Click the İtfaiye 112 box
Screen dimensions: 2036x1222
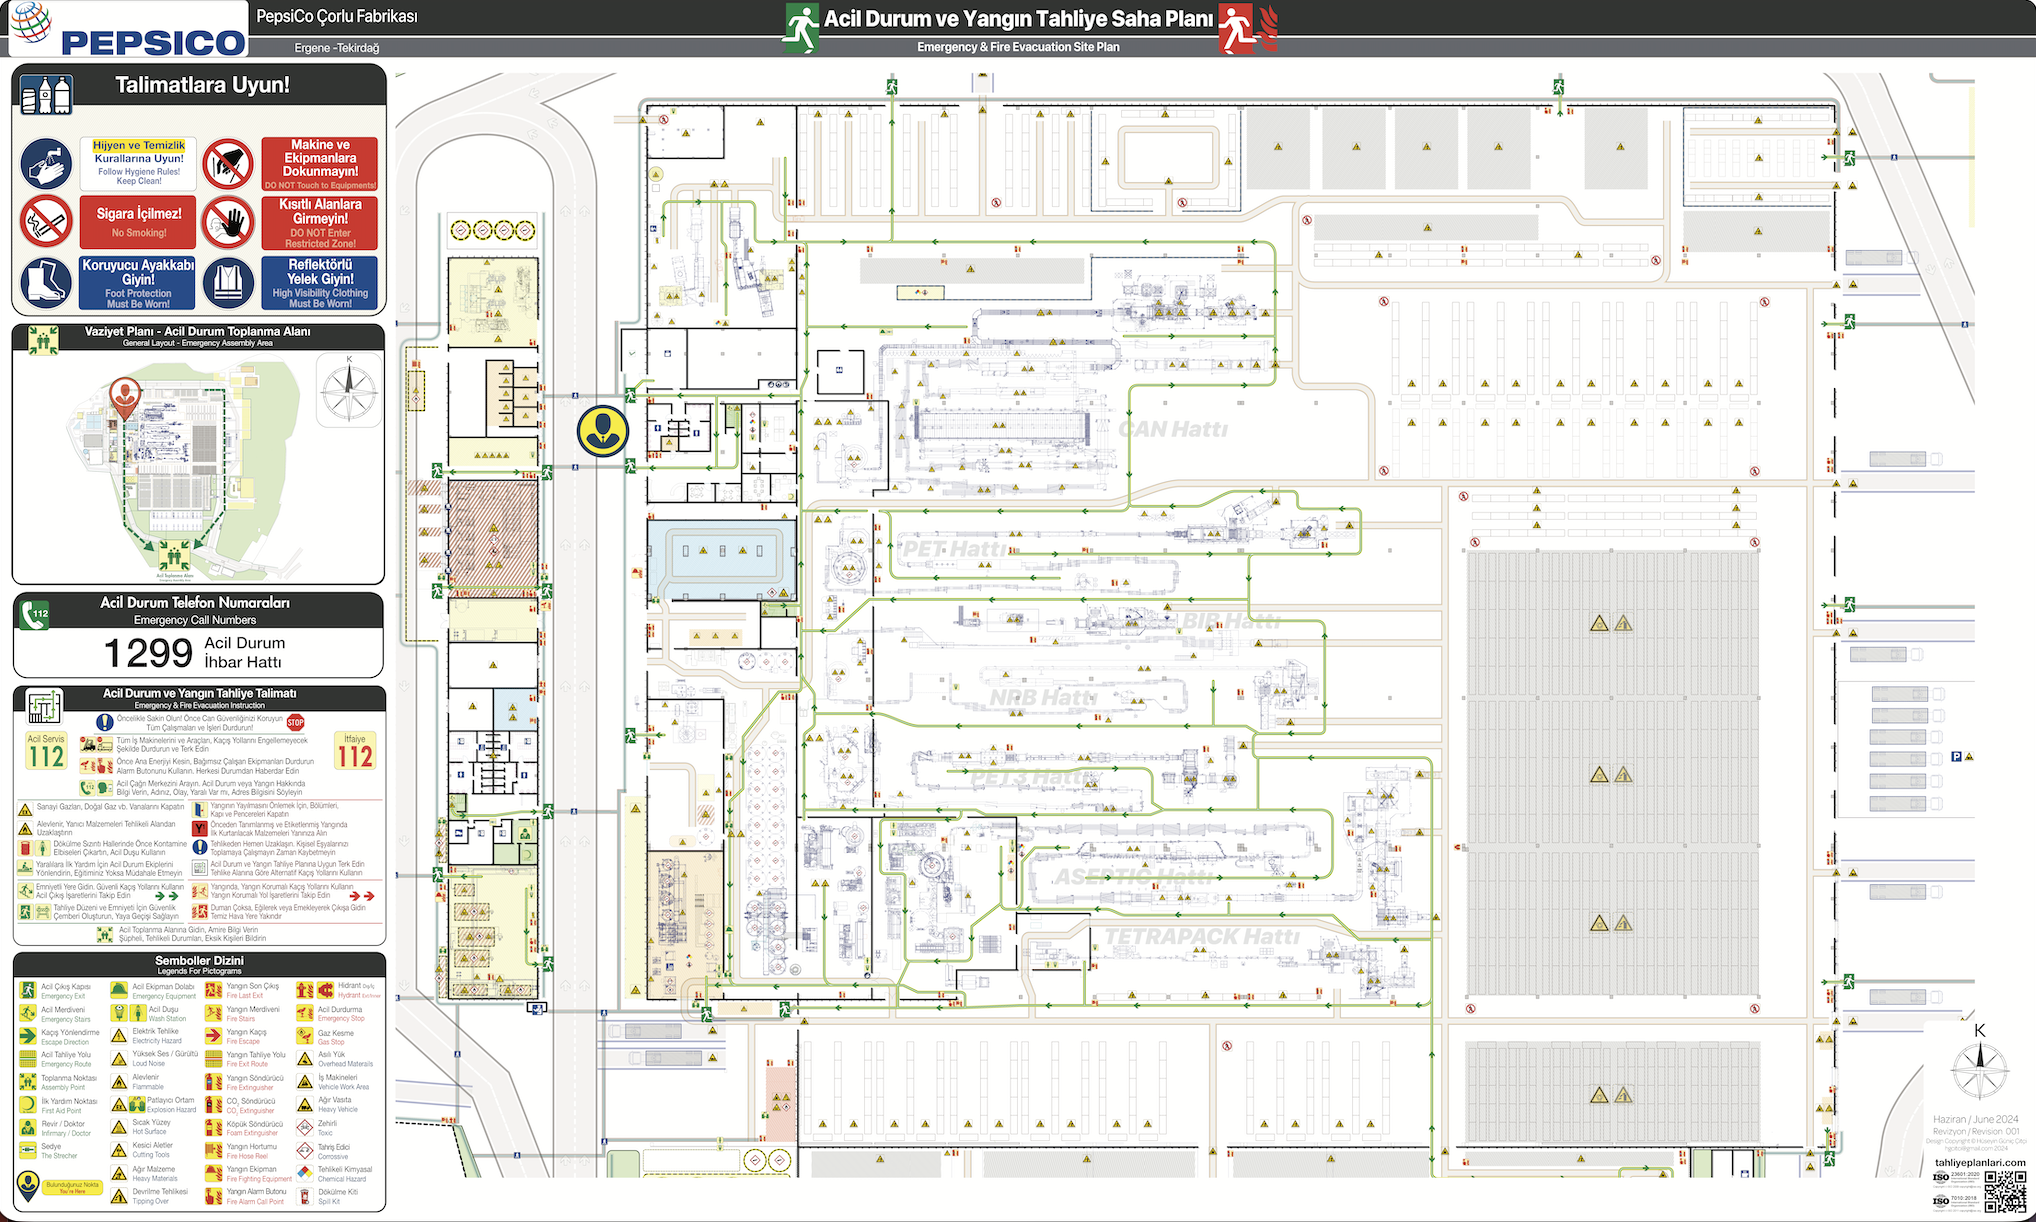pos(355,752)
